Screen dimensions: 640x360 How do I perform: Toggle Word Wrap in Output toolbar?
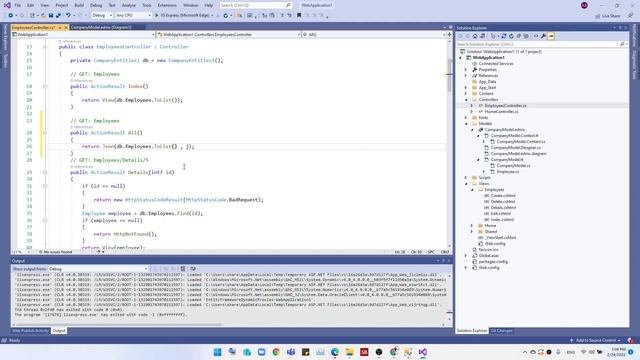193,269
